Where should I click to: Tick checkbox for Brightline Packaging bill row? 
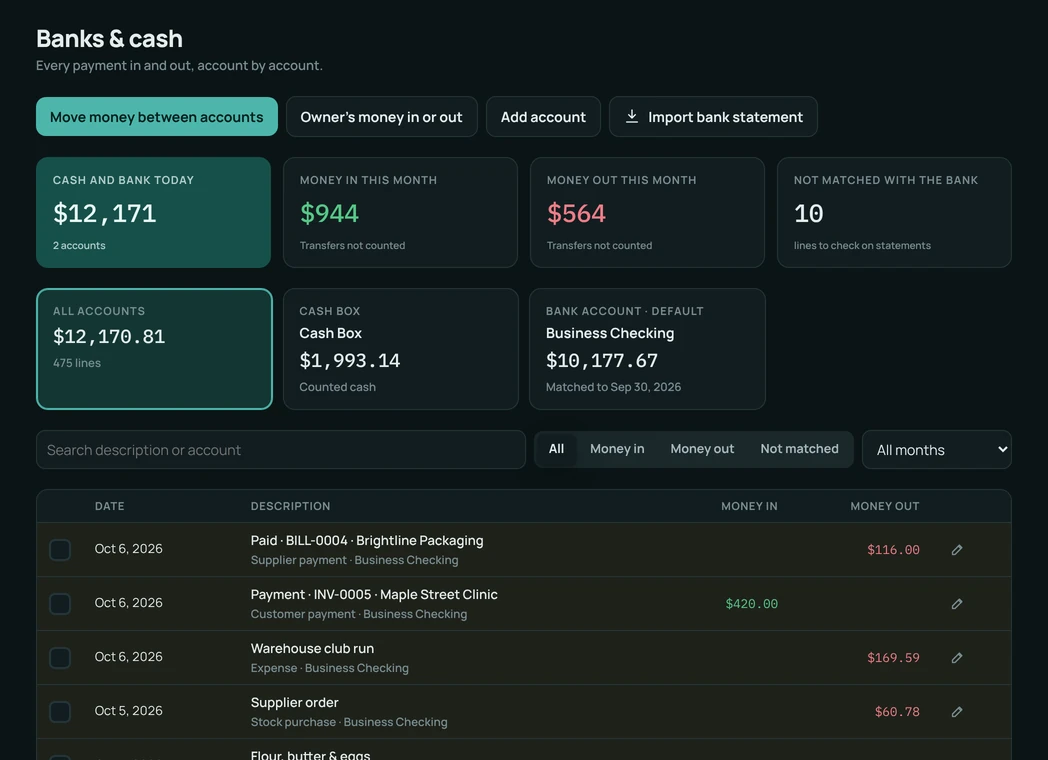click(60, 549)
